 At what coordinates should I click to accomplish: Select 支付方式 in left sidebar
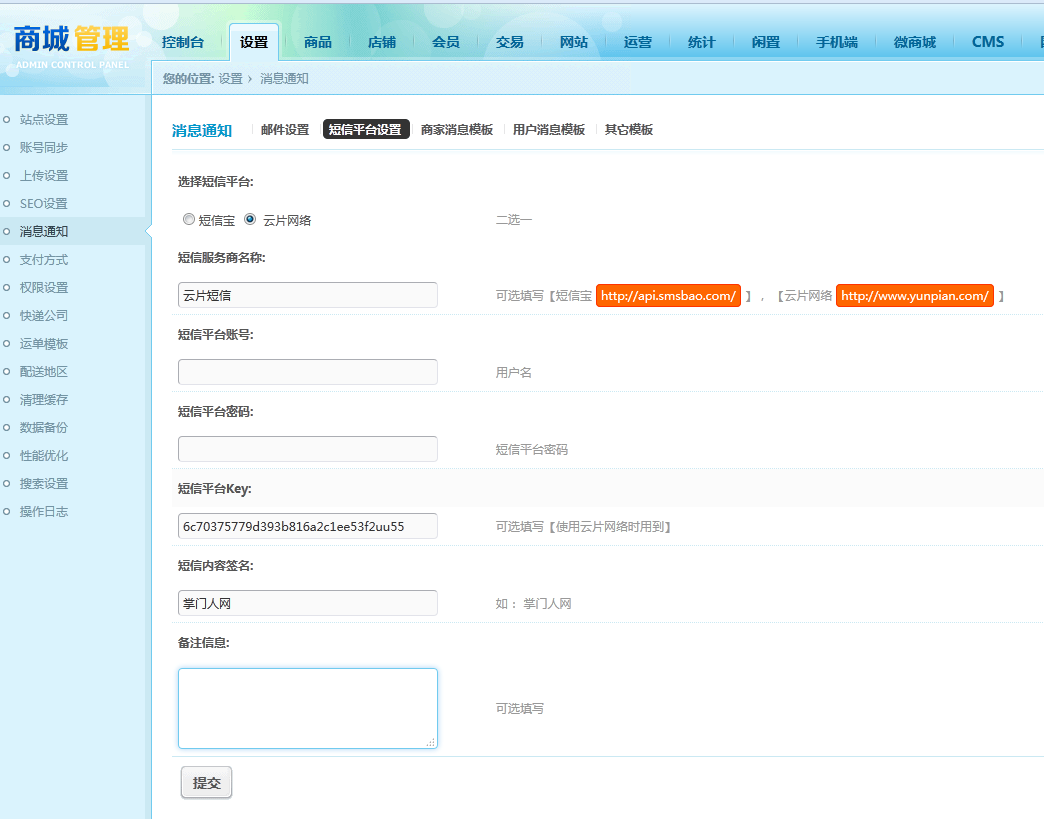click(44, 260)
